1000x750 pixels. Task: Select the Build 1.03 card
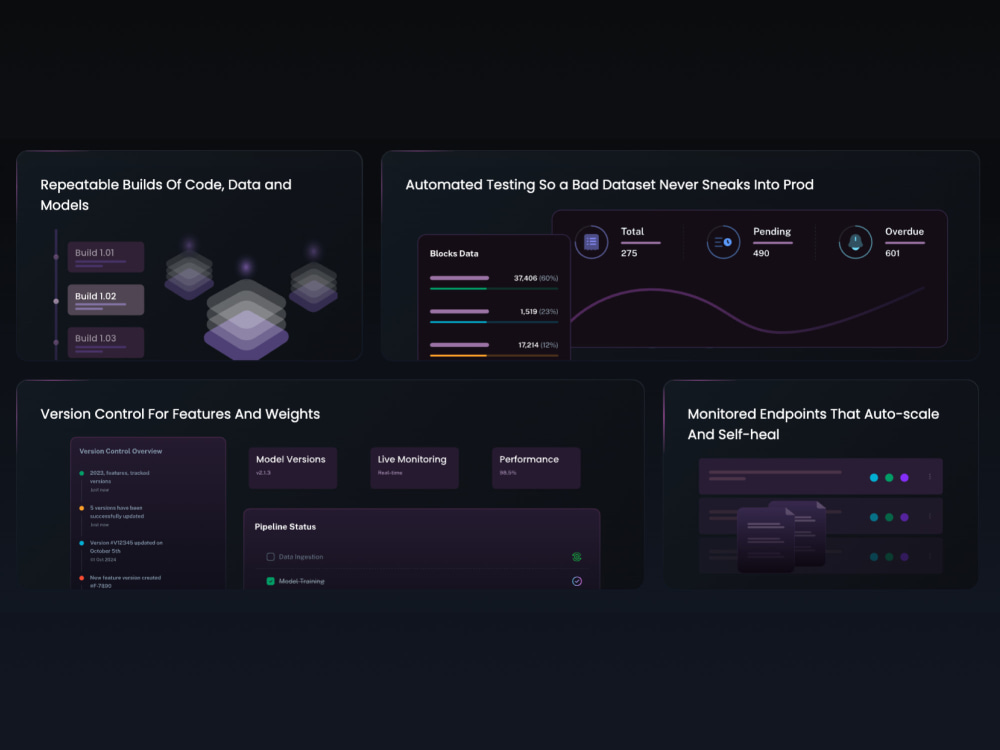(106, 342)
